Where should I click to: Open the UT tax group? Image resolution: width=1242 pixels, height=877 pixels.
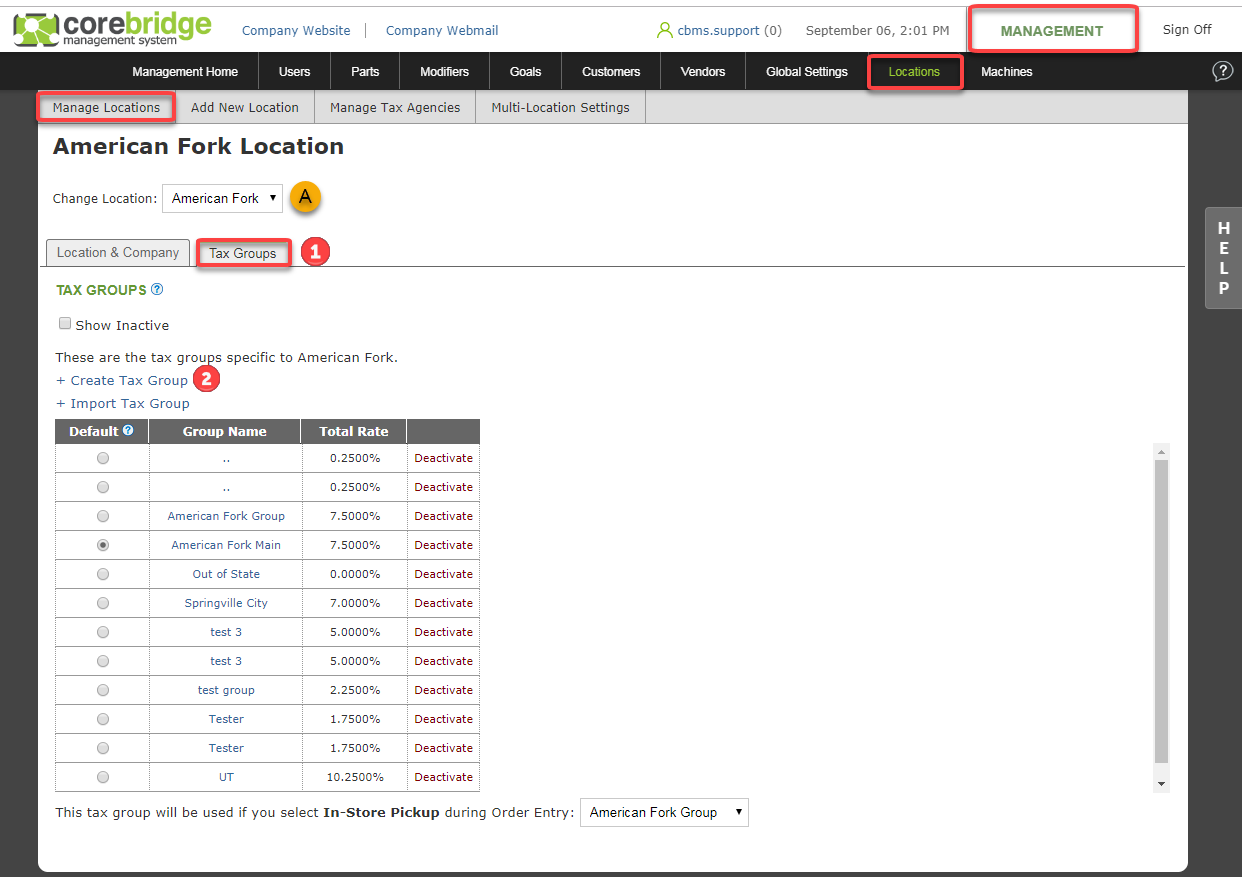[226, 777]
